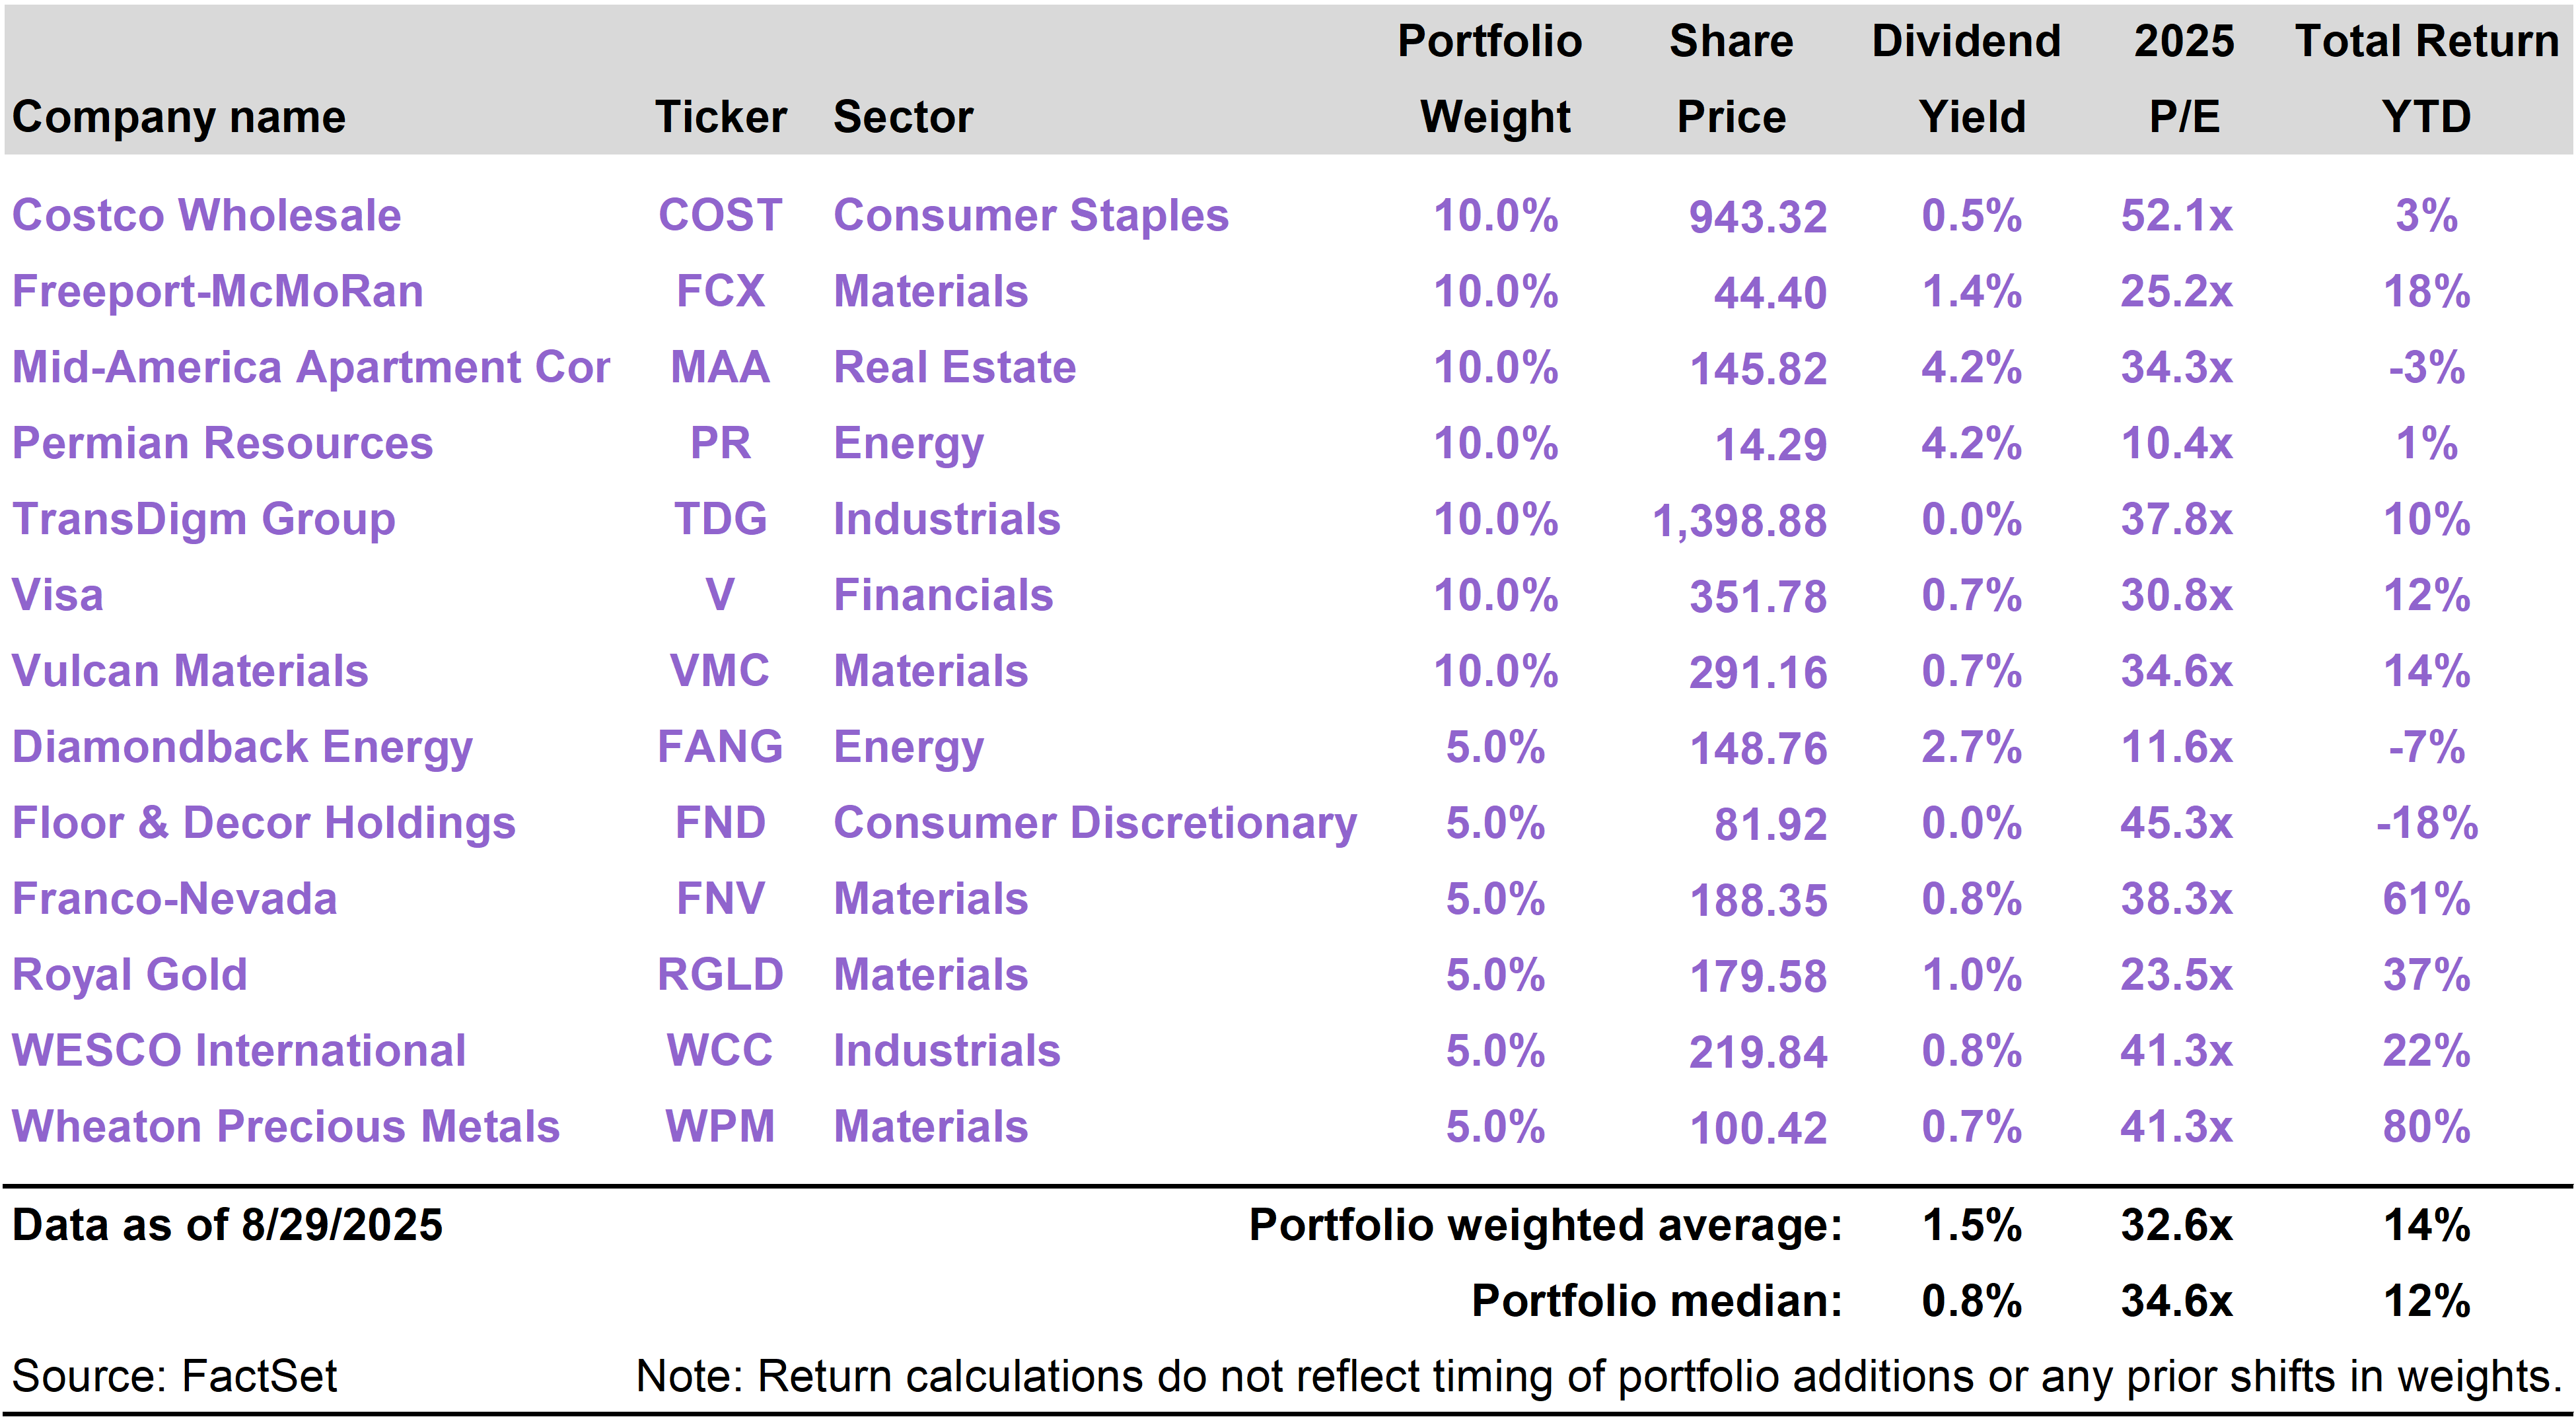Select the FCX ticker cell
Image resolution: width=2576 pixels, height=1417 pixels.
pos(720,292)
